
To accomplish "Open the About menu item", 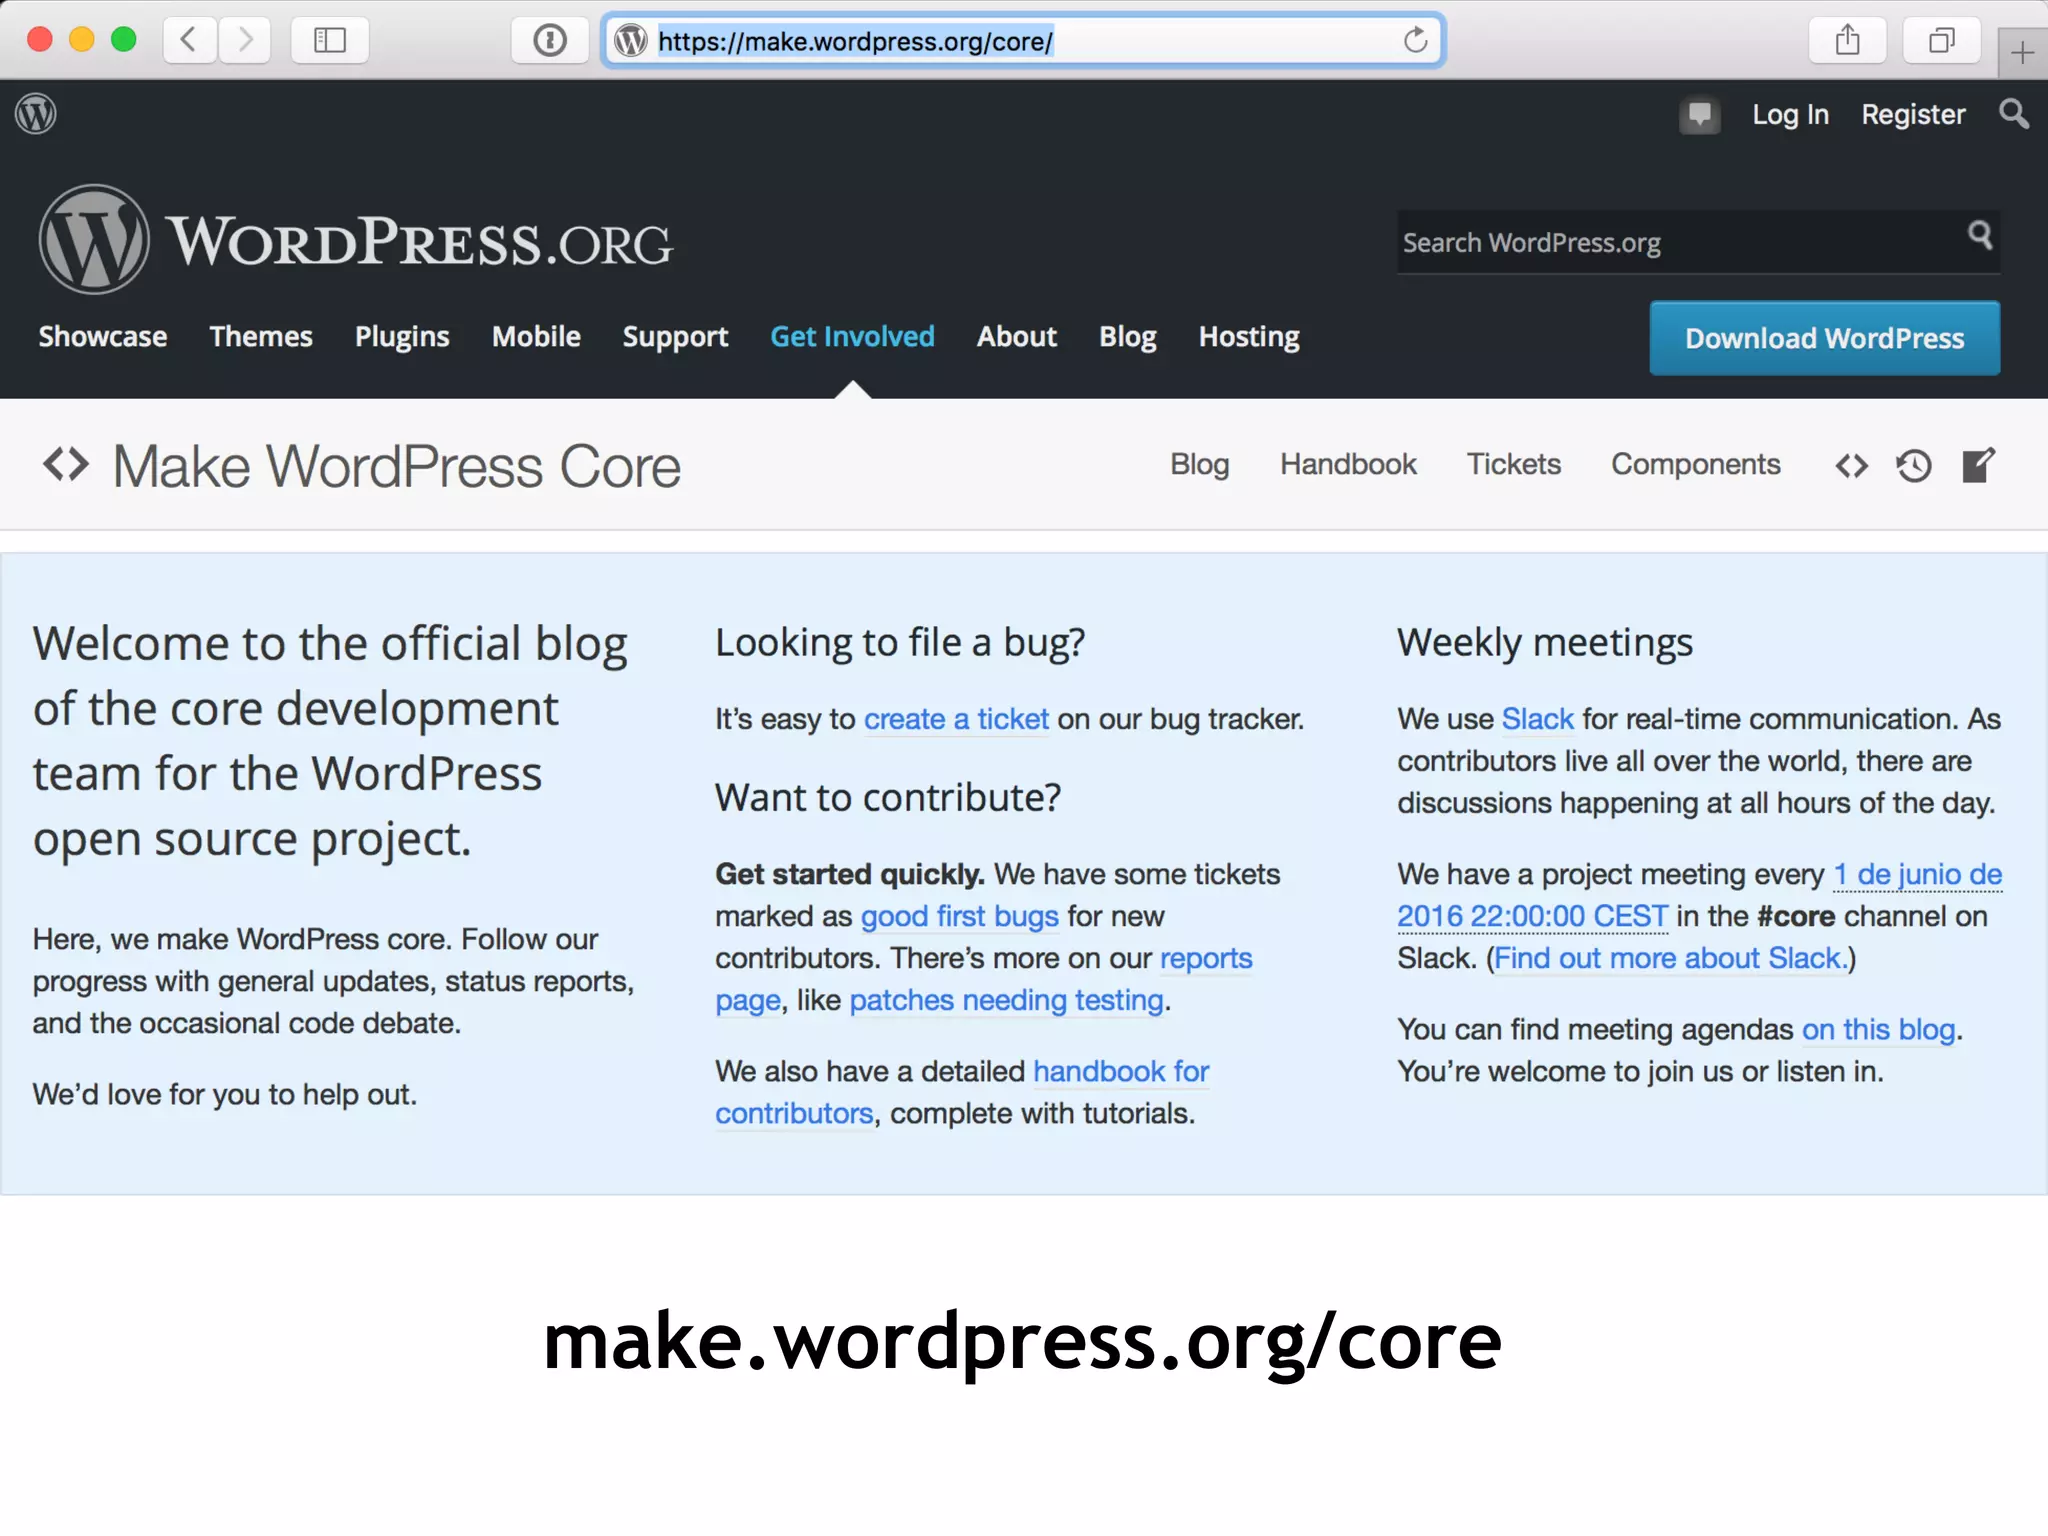I will click(x=1017, y=337).
